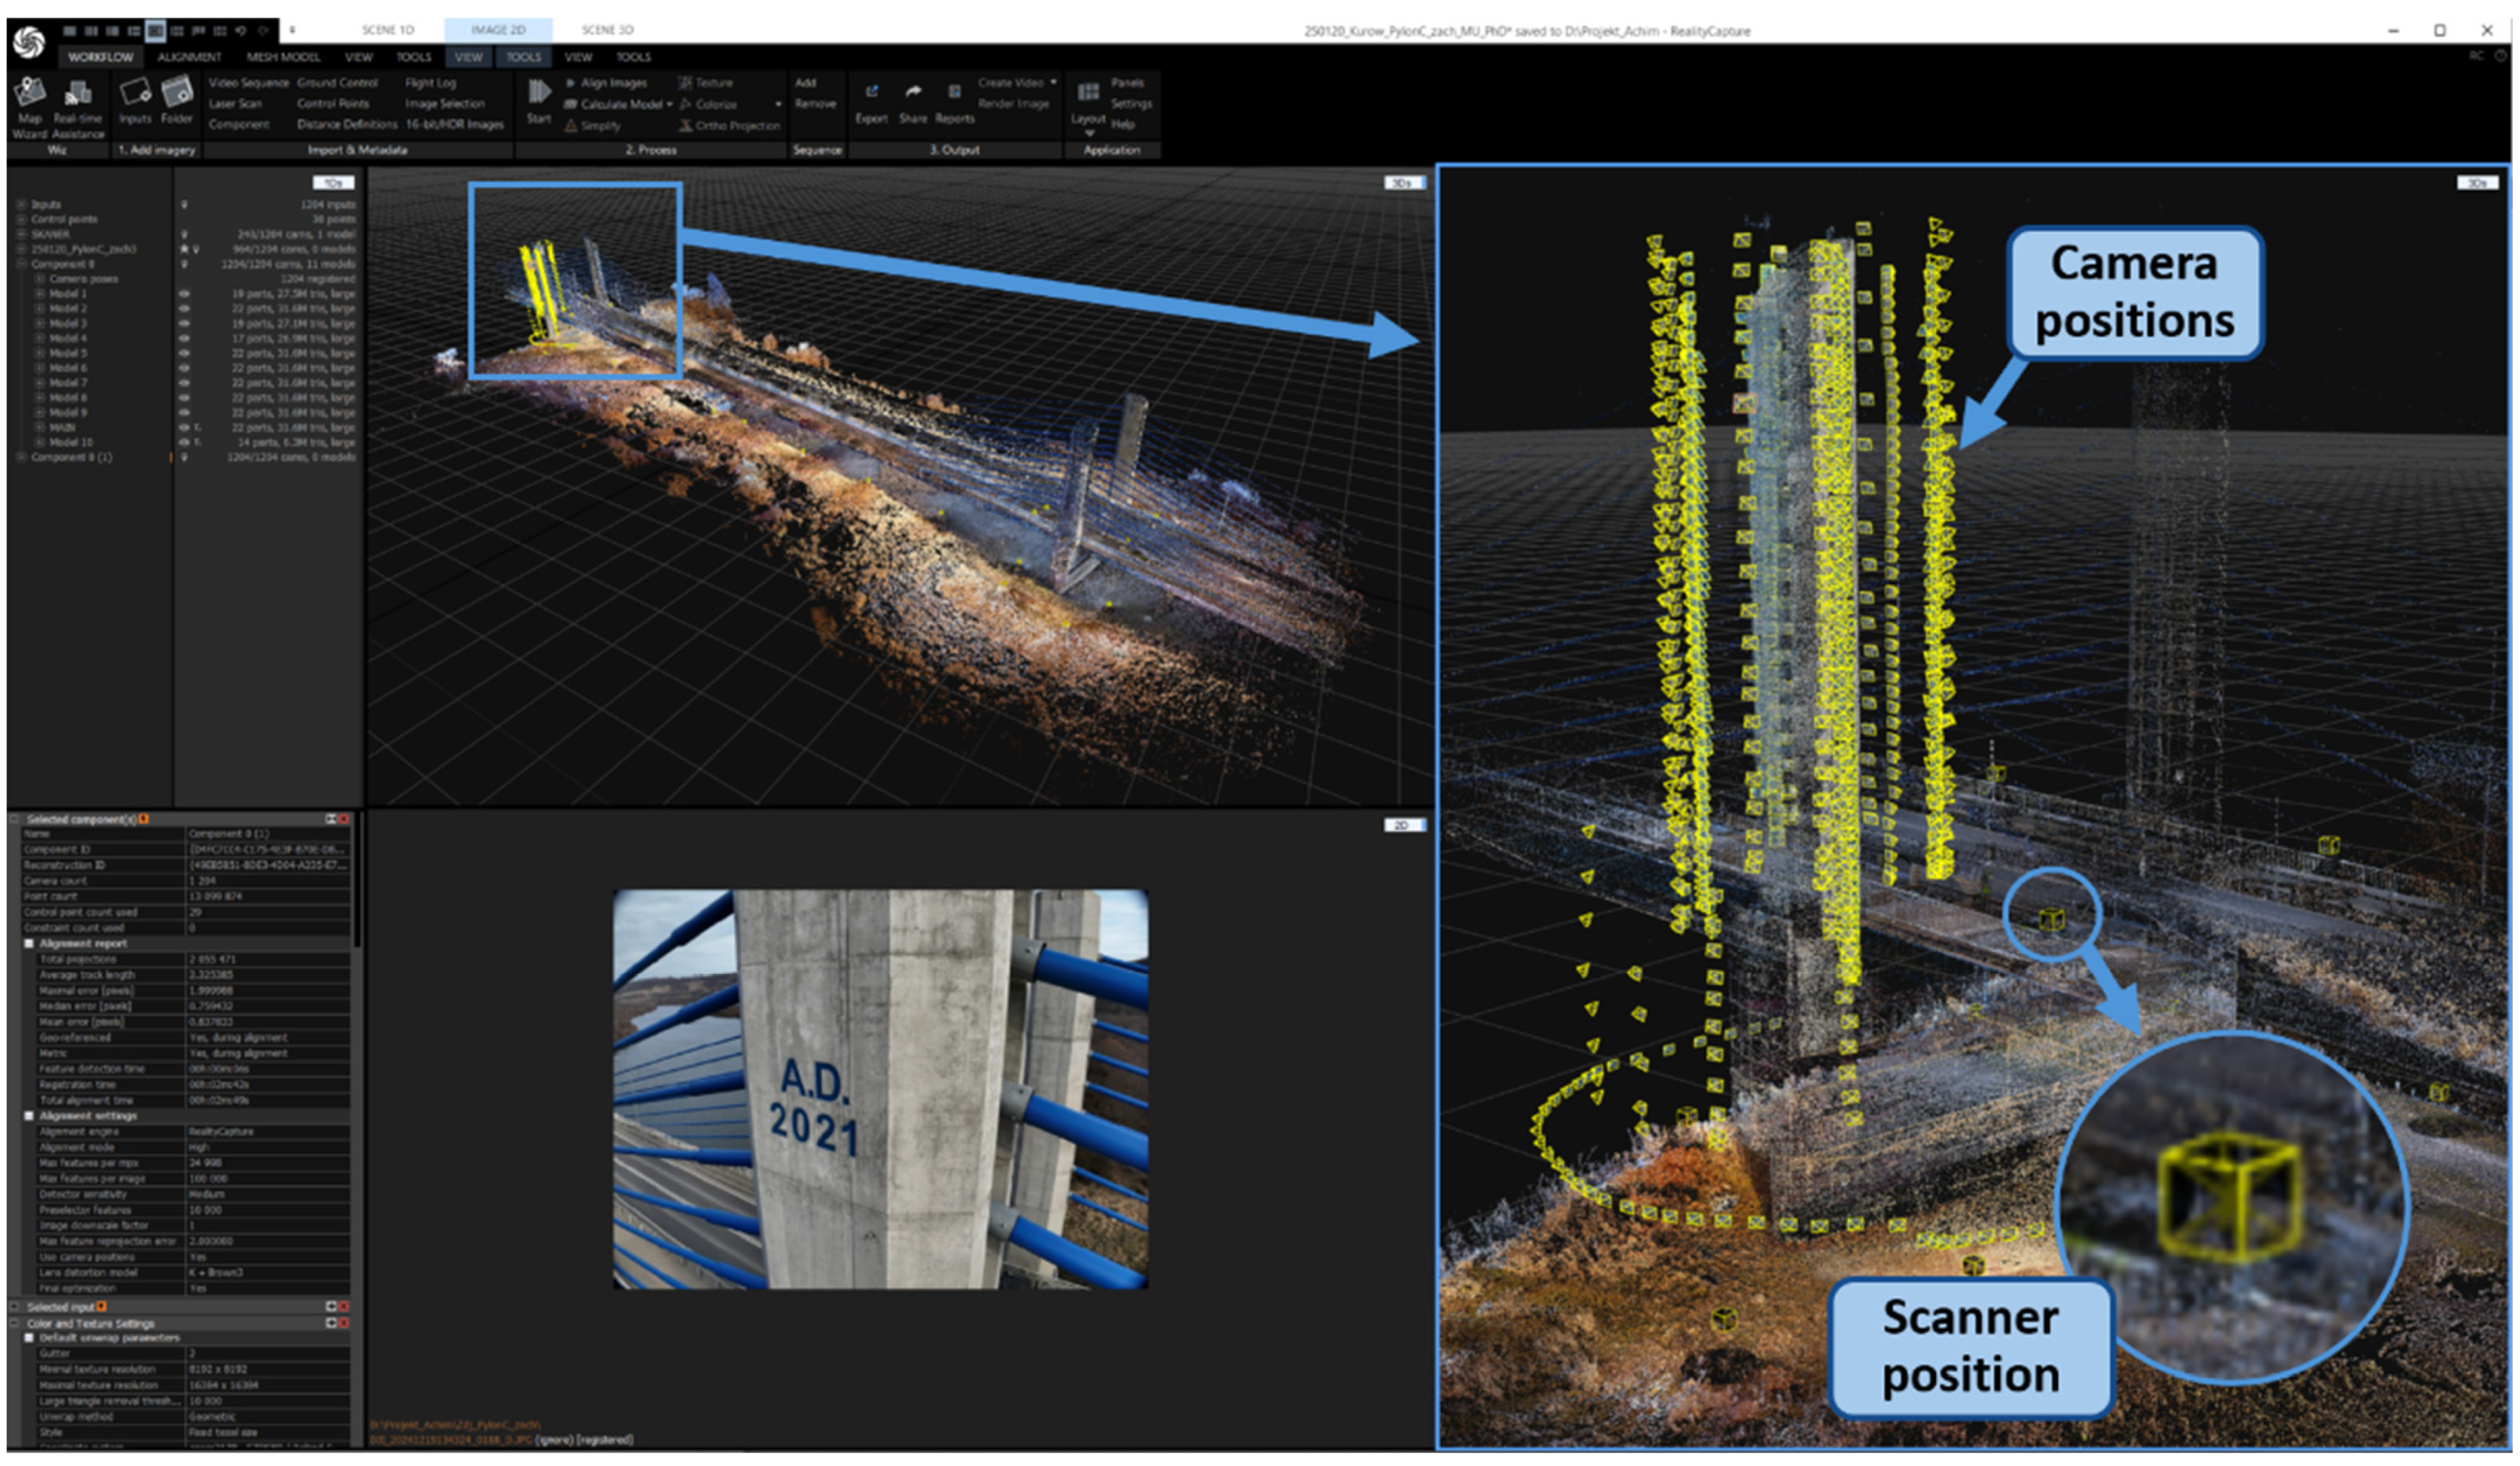Click the RealityCapture application logo
Screen dimensions: 2520x1466
pos(29,42)
